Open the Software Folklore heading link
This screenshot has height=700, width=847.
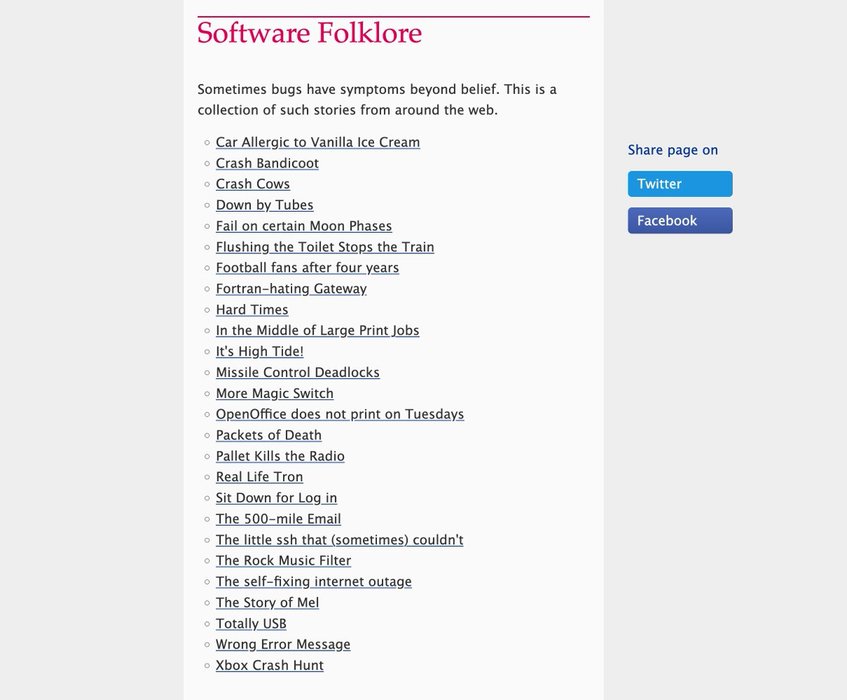[309, 33]
